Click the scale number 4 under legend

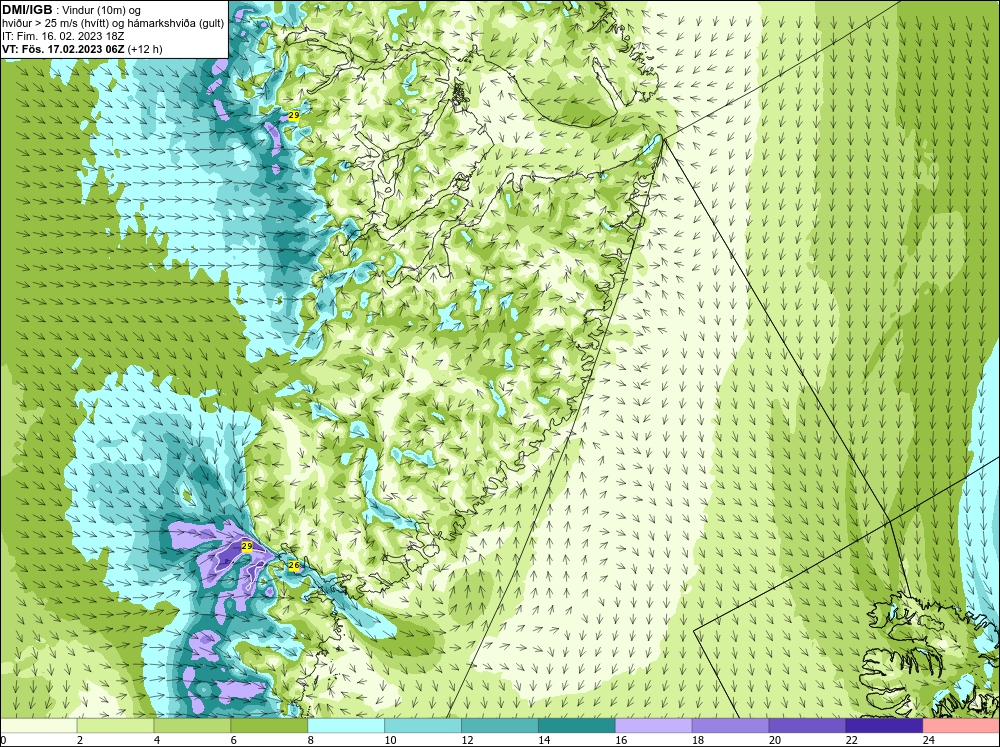(157, 740)
